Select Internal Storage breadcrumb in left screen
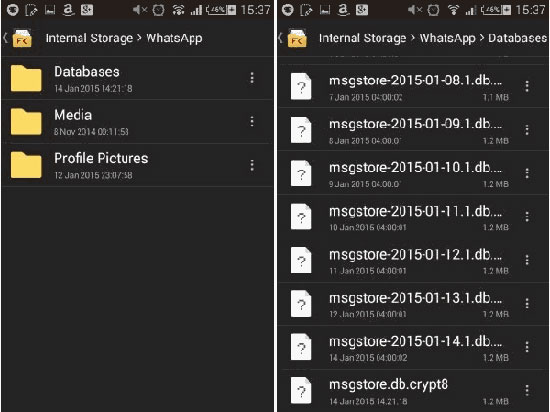 pos(89,38)
